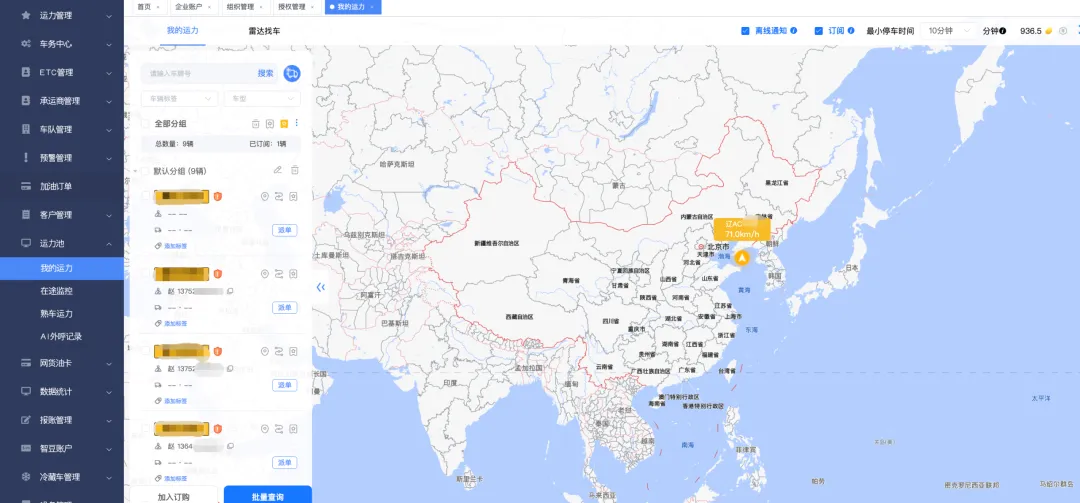The height and width of the screenshot is (503, 1080).
Task: Click 派单 on the first vehicle card
Action: pos(285,230)
